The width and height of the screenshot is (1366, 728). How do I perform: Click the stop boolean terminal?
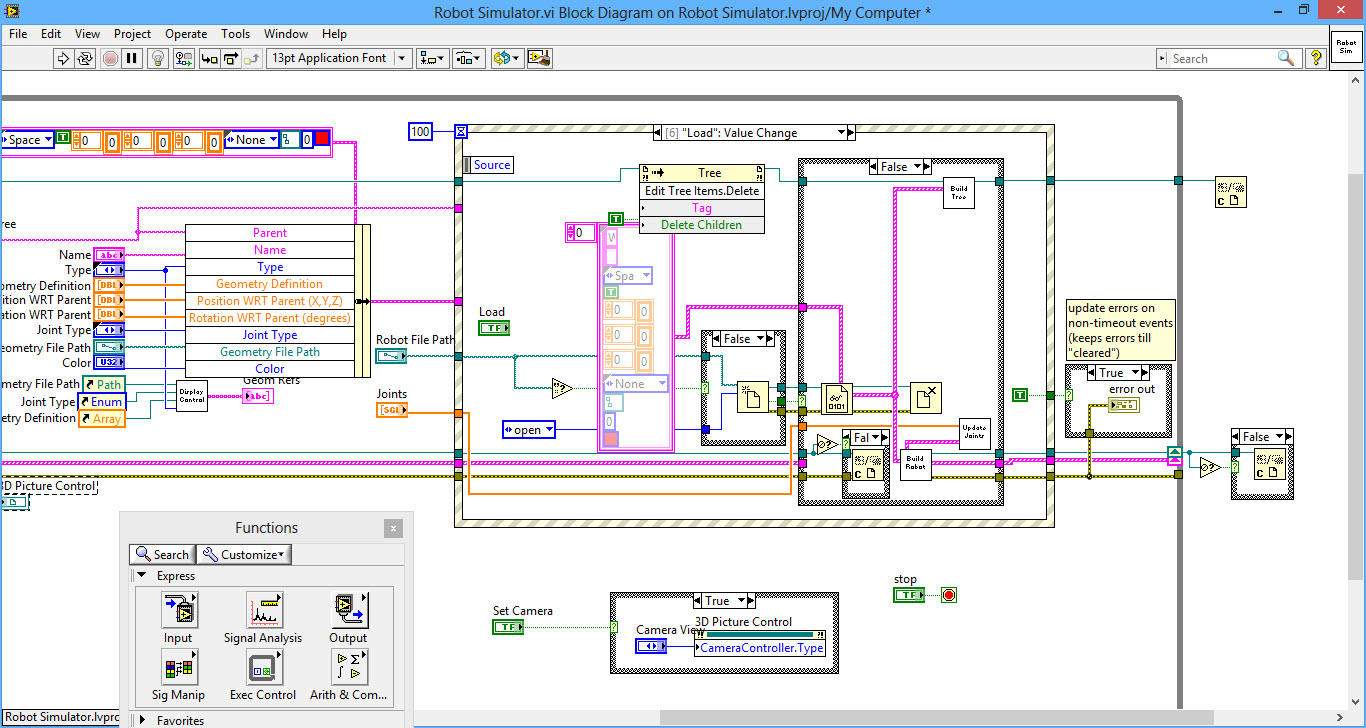click(909, 595)
